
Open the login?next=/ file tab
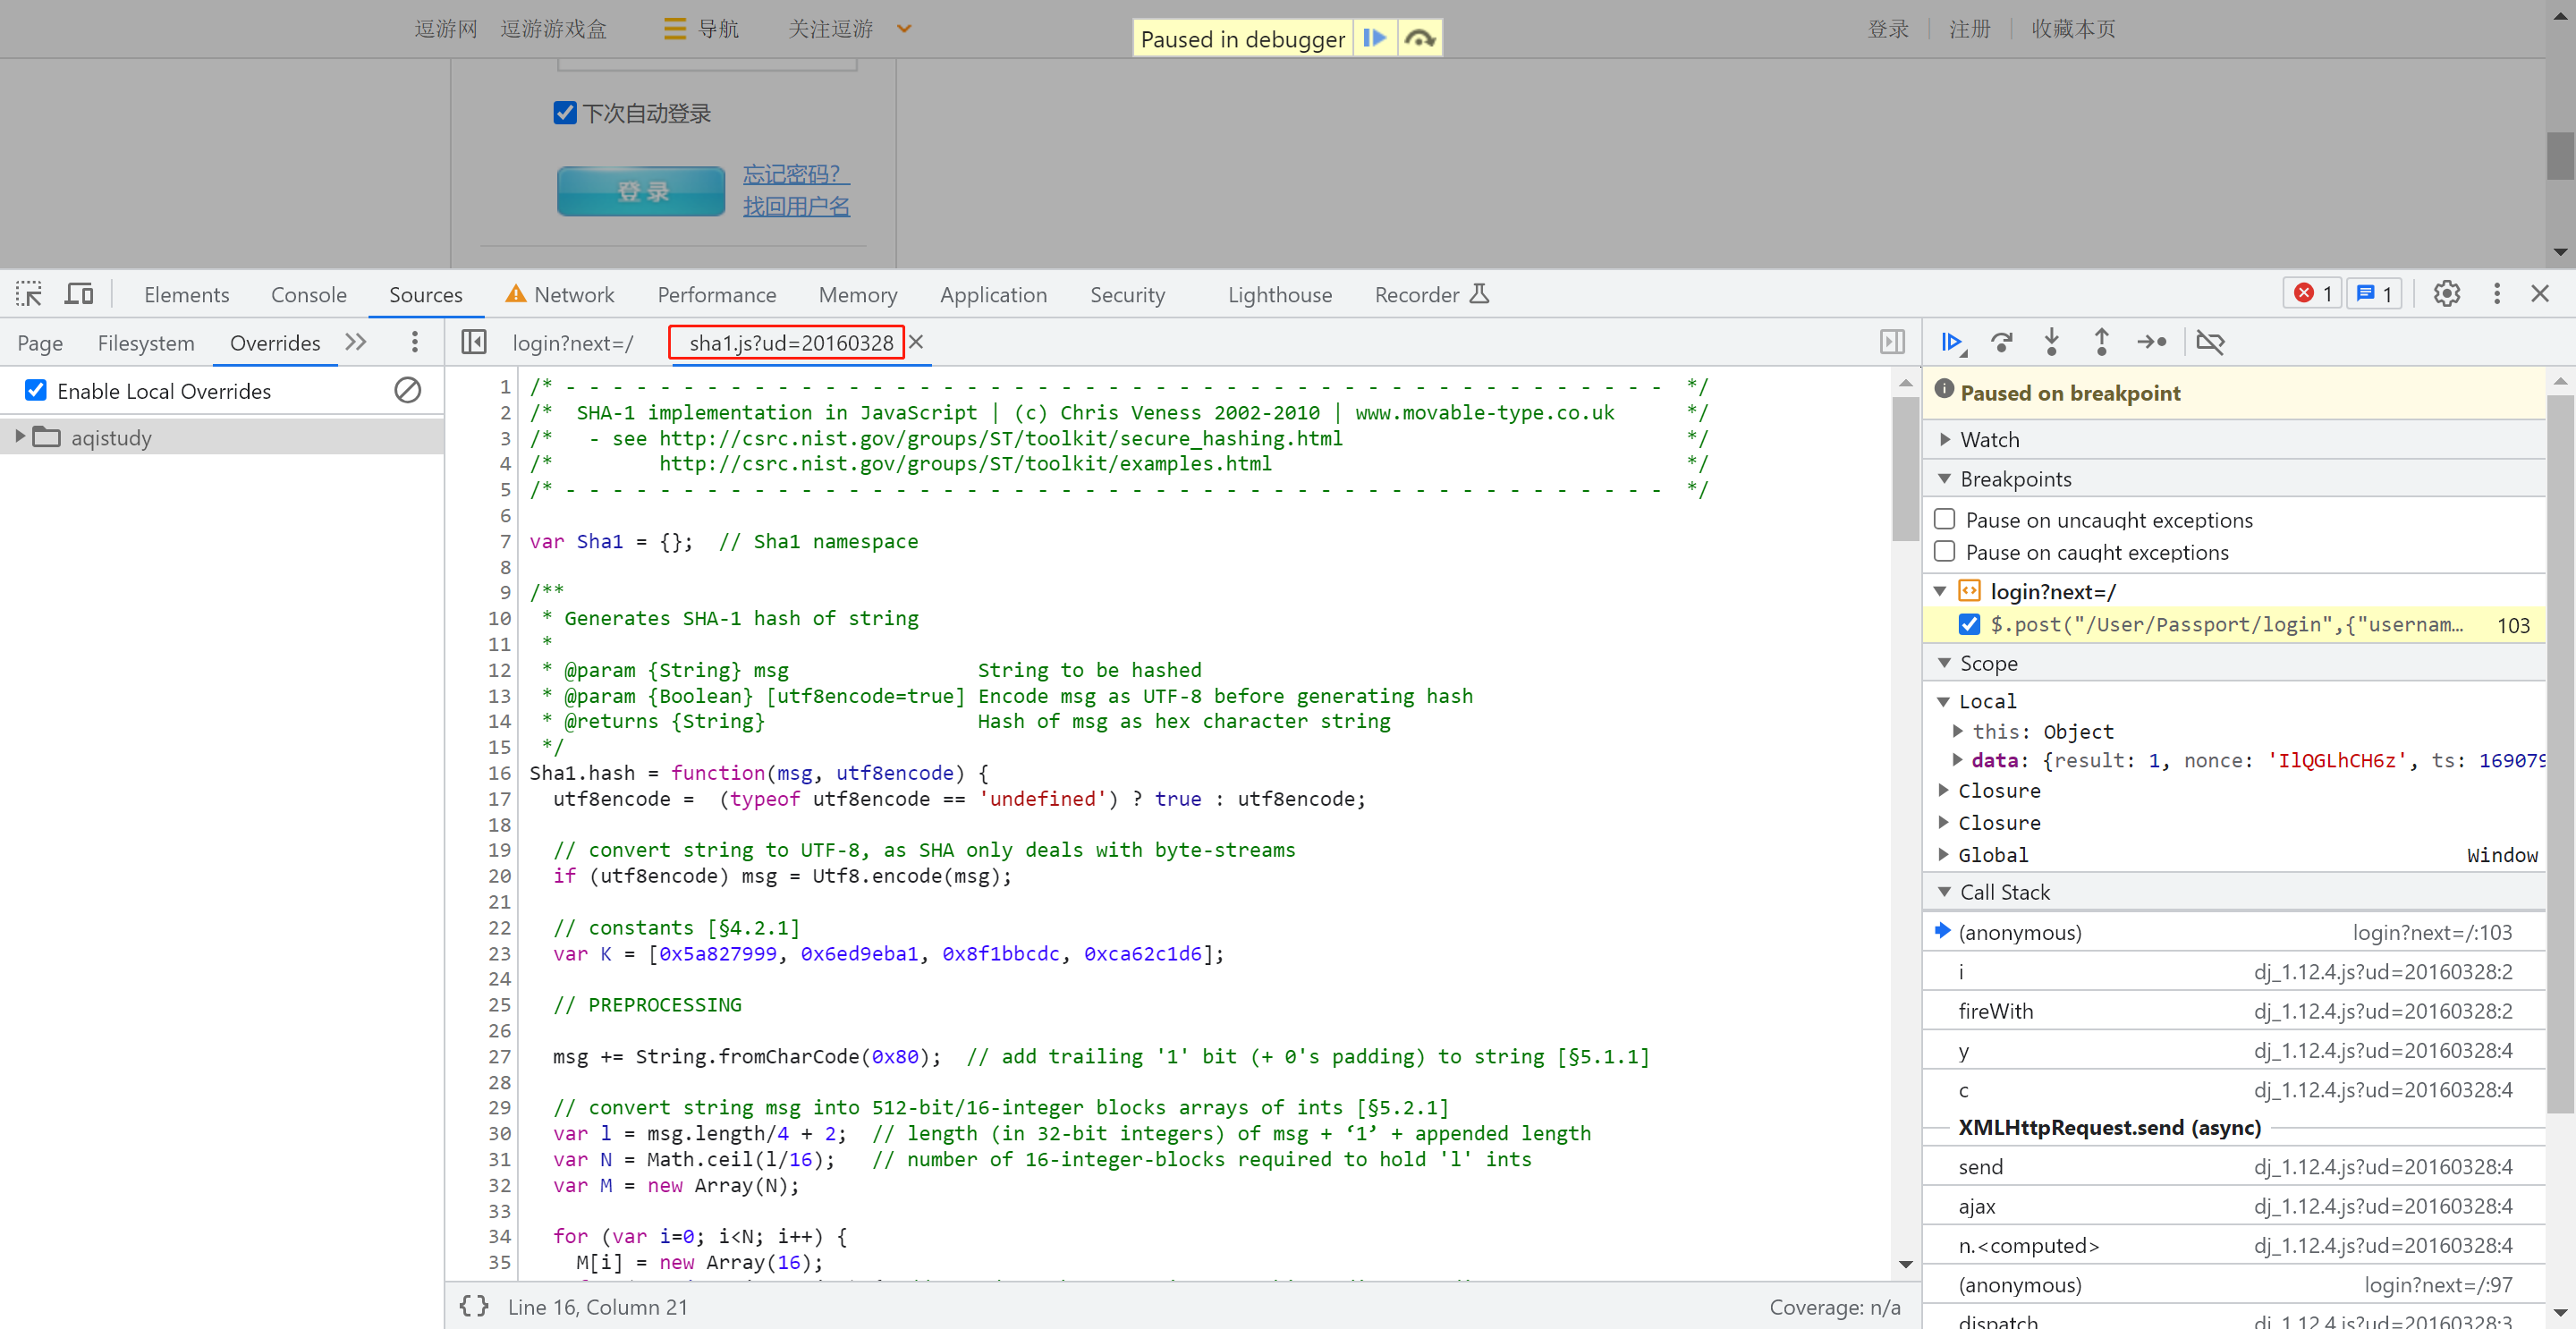coord(572,343)
